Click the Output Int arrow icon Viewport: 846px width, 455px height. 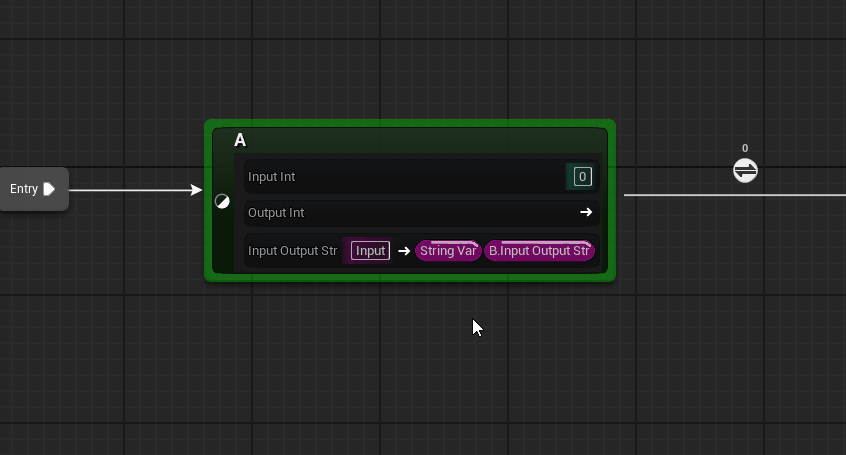click(x=586, y=212)
